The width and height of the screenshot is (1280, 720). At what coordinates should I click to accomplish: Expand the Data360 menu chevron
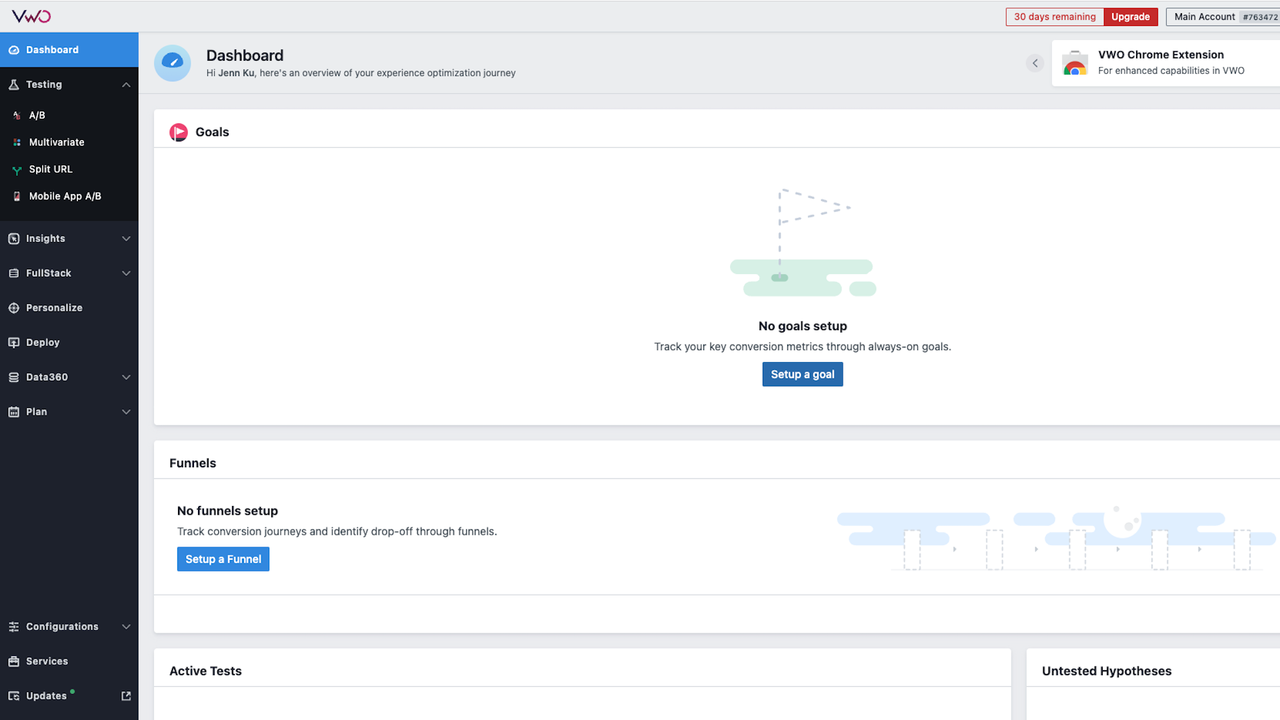[x=126, y=377]
